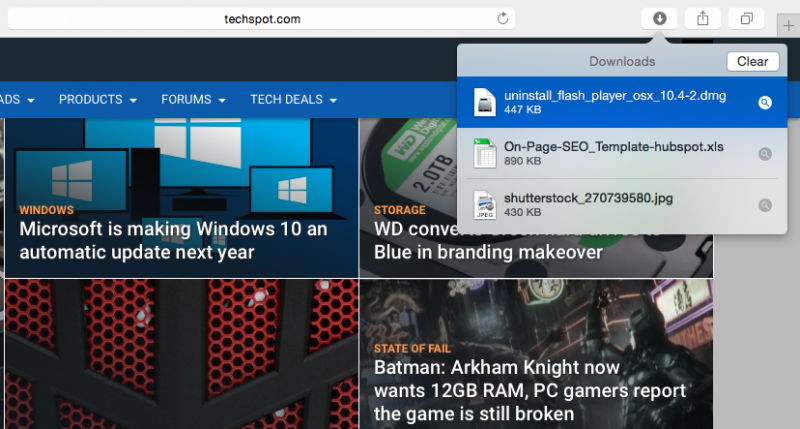The width and height of the screenshot is (800, 429).
Task: Show all tabs overview icon
Action: click(746, 19)
